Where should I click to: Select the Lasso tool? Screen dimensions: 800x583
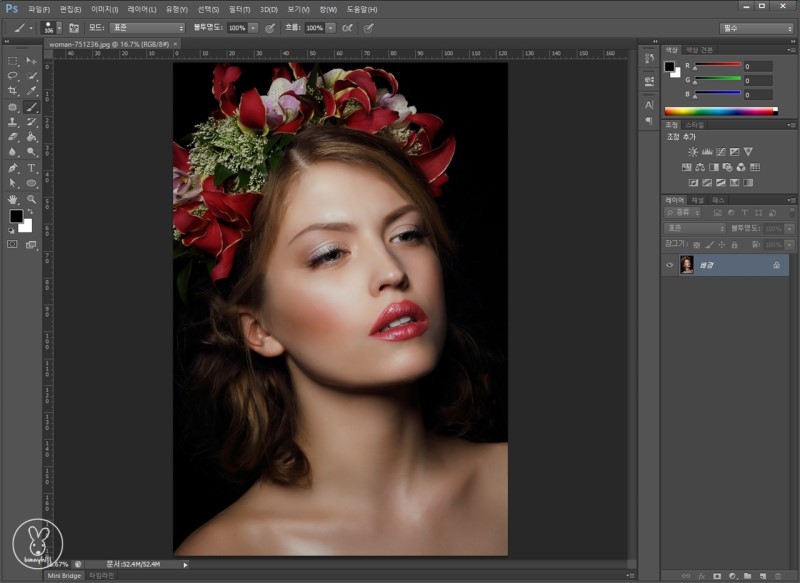13,75
